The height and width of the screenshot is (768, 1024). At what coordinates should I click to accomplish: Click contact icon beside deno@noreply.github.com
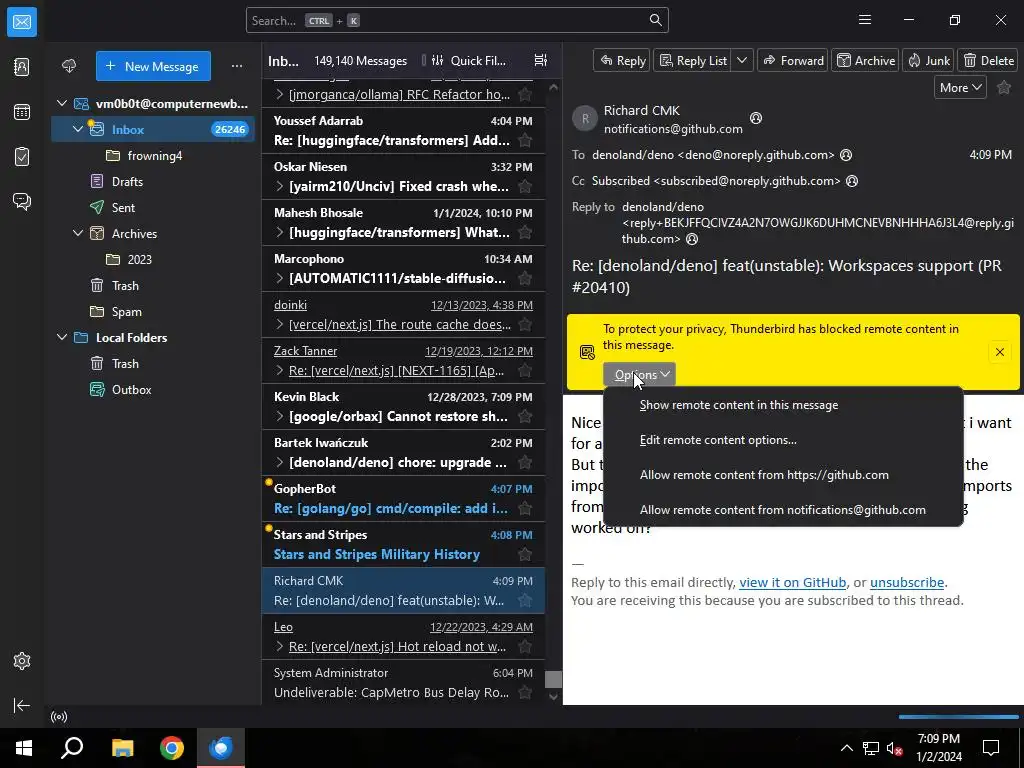pyautogui.click(x=846, y=155)
